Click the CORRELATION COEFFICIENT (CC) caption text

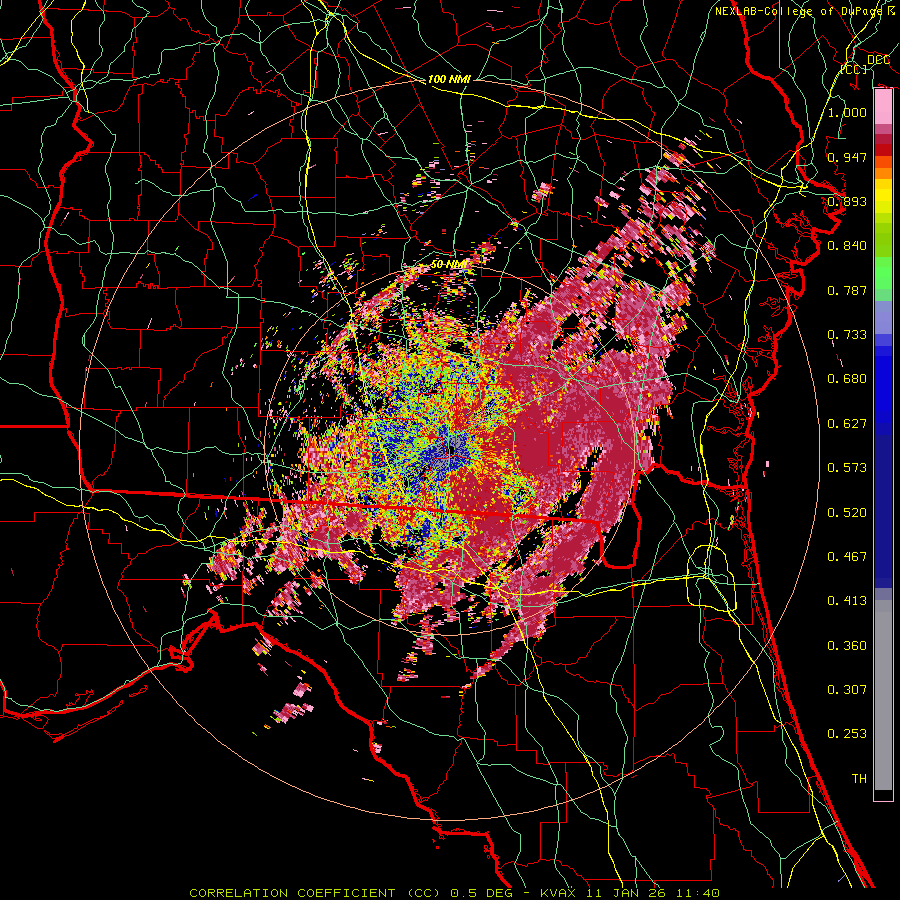tap(315, 893)
